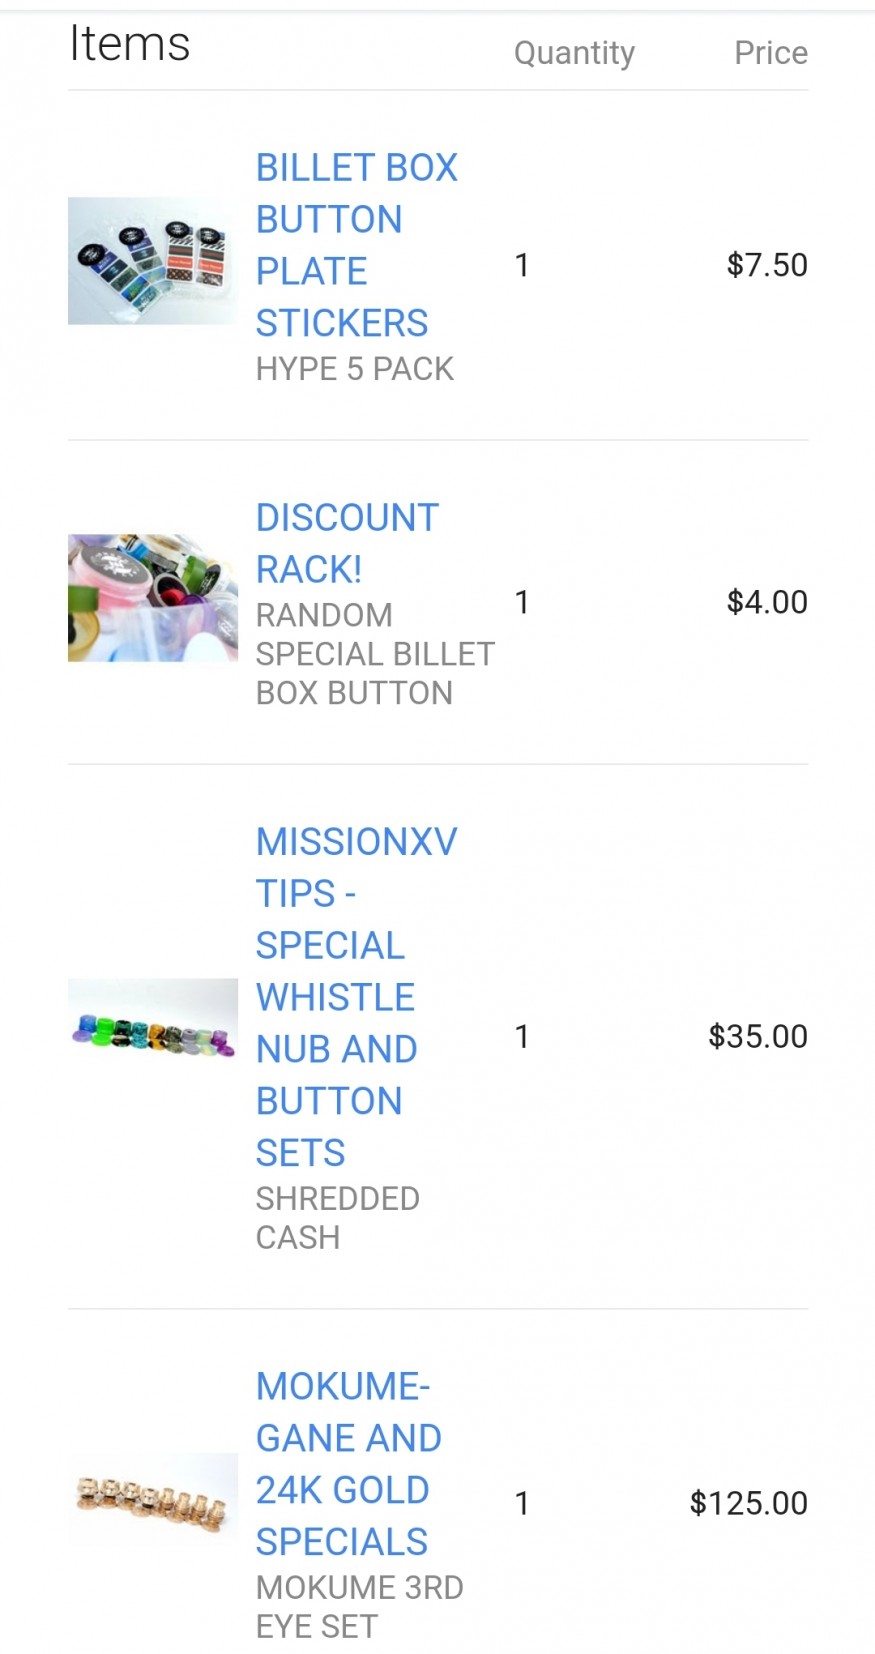Click the Discount Rack product thumbnail

tap(152, 598)
